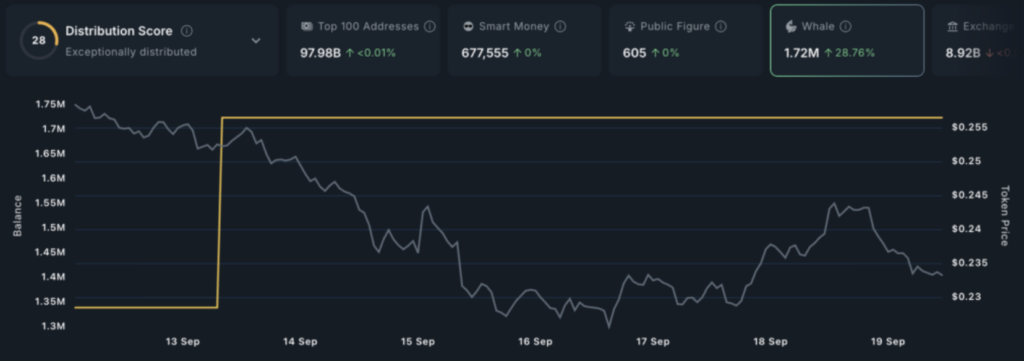The width and height of the screenshot is (1024, 361).
Task: Click the 1.72M Whale value
Action: pyautogui.click(x=801, y=53)
